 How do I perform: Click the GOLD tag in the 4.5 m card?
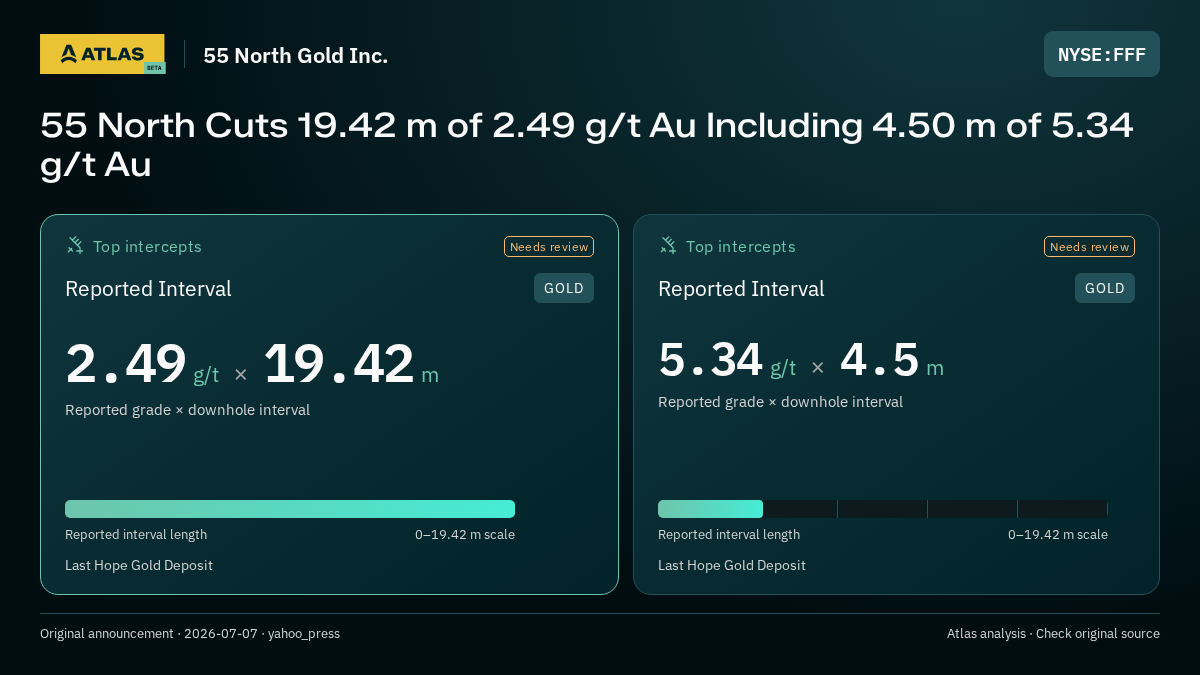pyautogui.click(x=1105, y=288)
